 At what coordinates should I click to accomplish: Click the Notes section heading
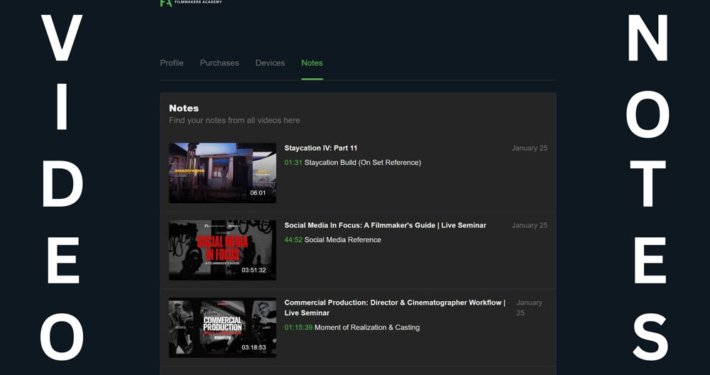point(184,108)
